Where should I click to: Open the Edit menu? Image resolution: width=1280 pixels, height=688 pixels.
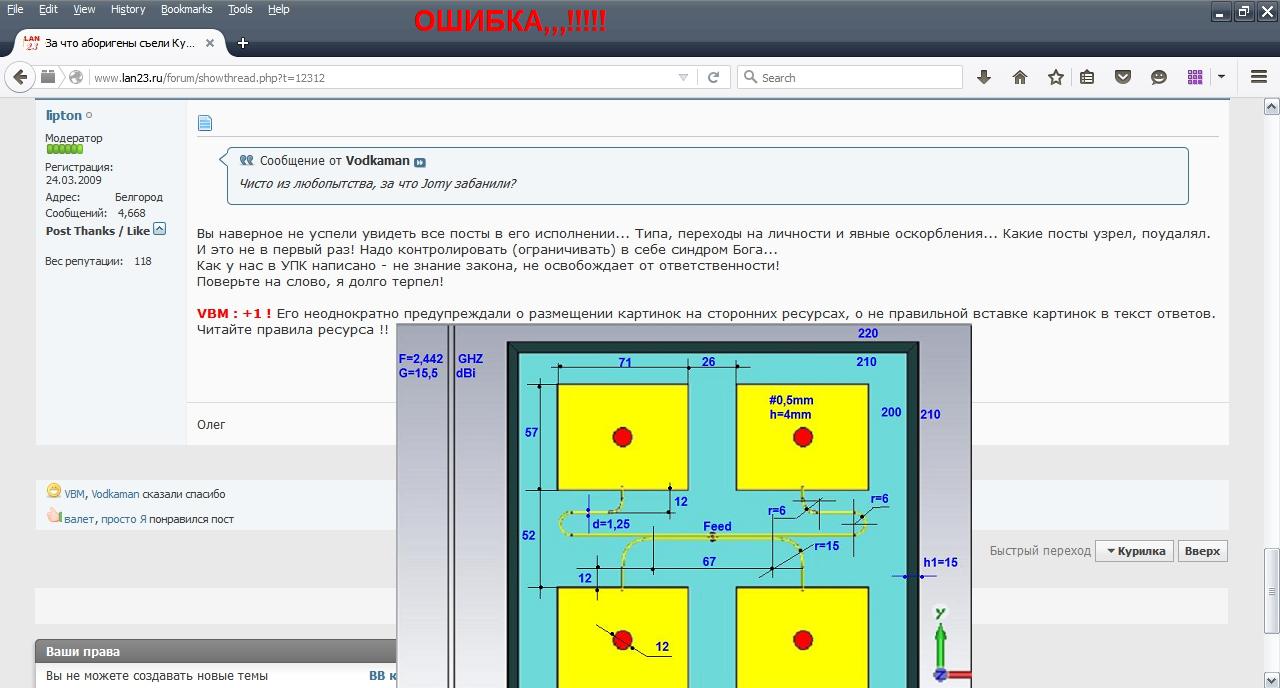coord(48,9)
